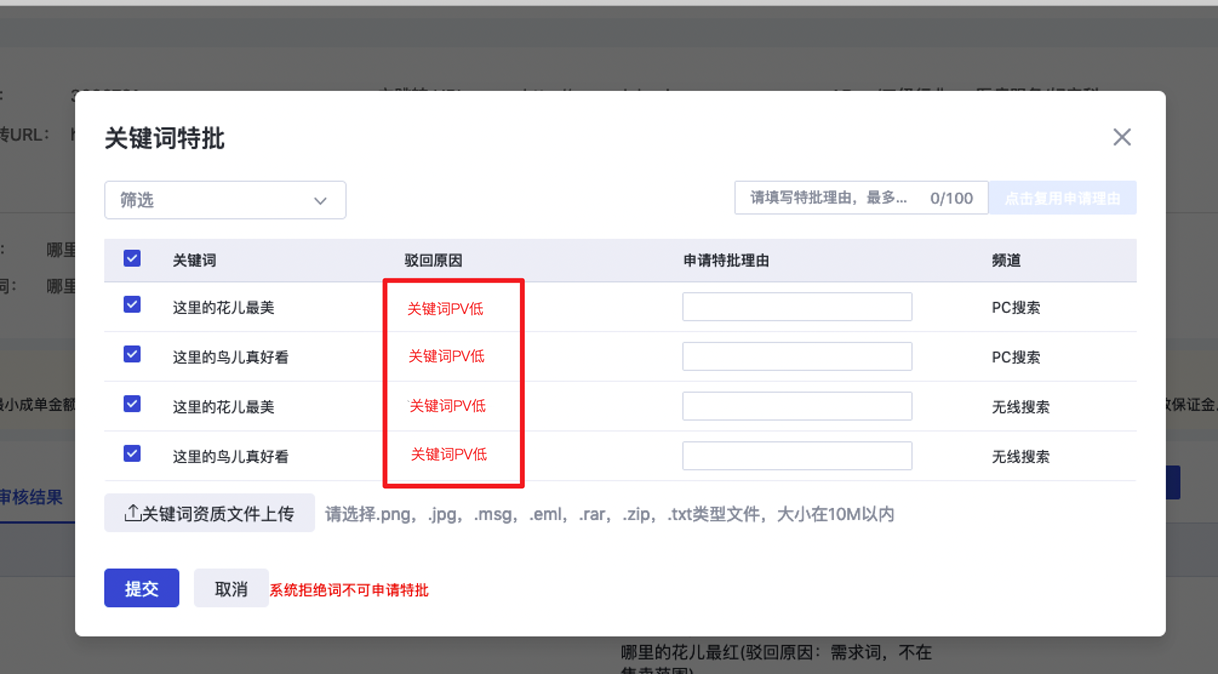Uncheck 这里的花儿最美 row for 无线搜索
The image size is (1218, 674).
132,404
